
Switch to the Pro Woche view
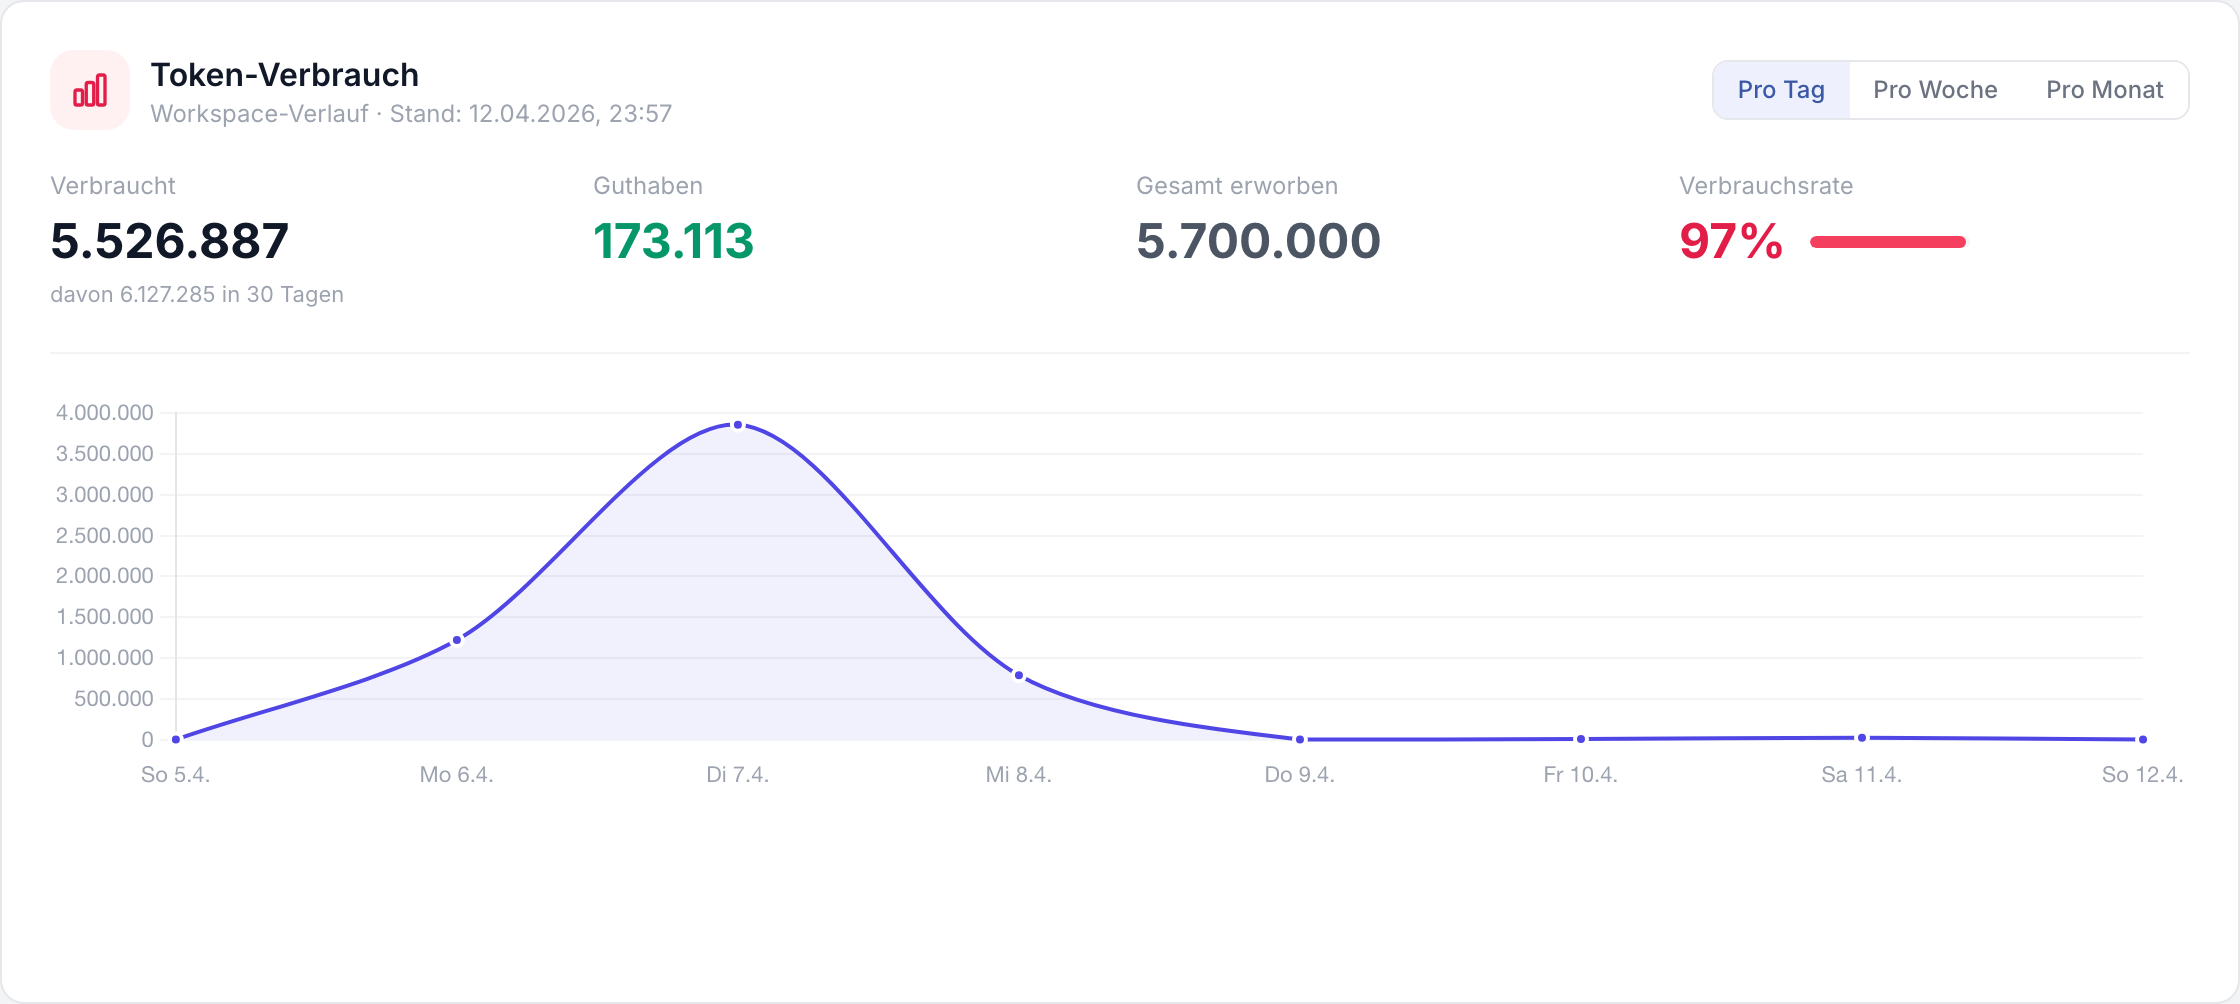point(1935,90)
